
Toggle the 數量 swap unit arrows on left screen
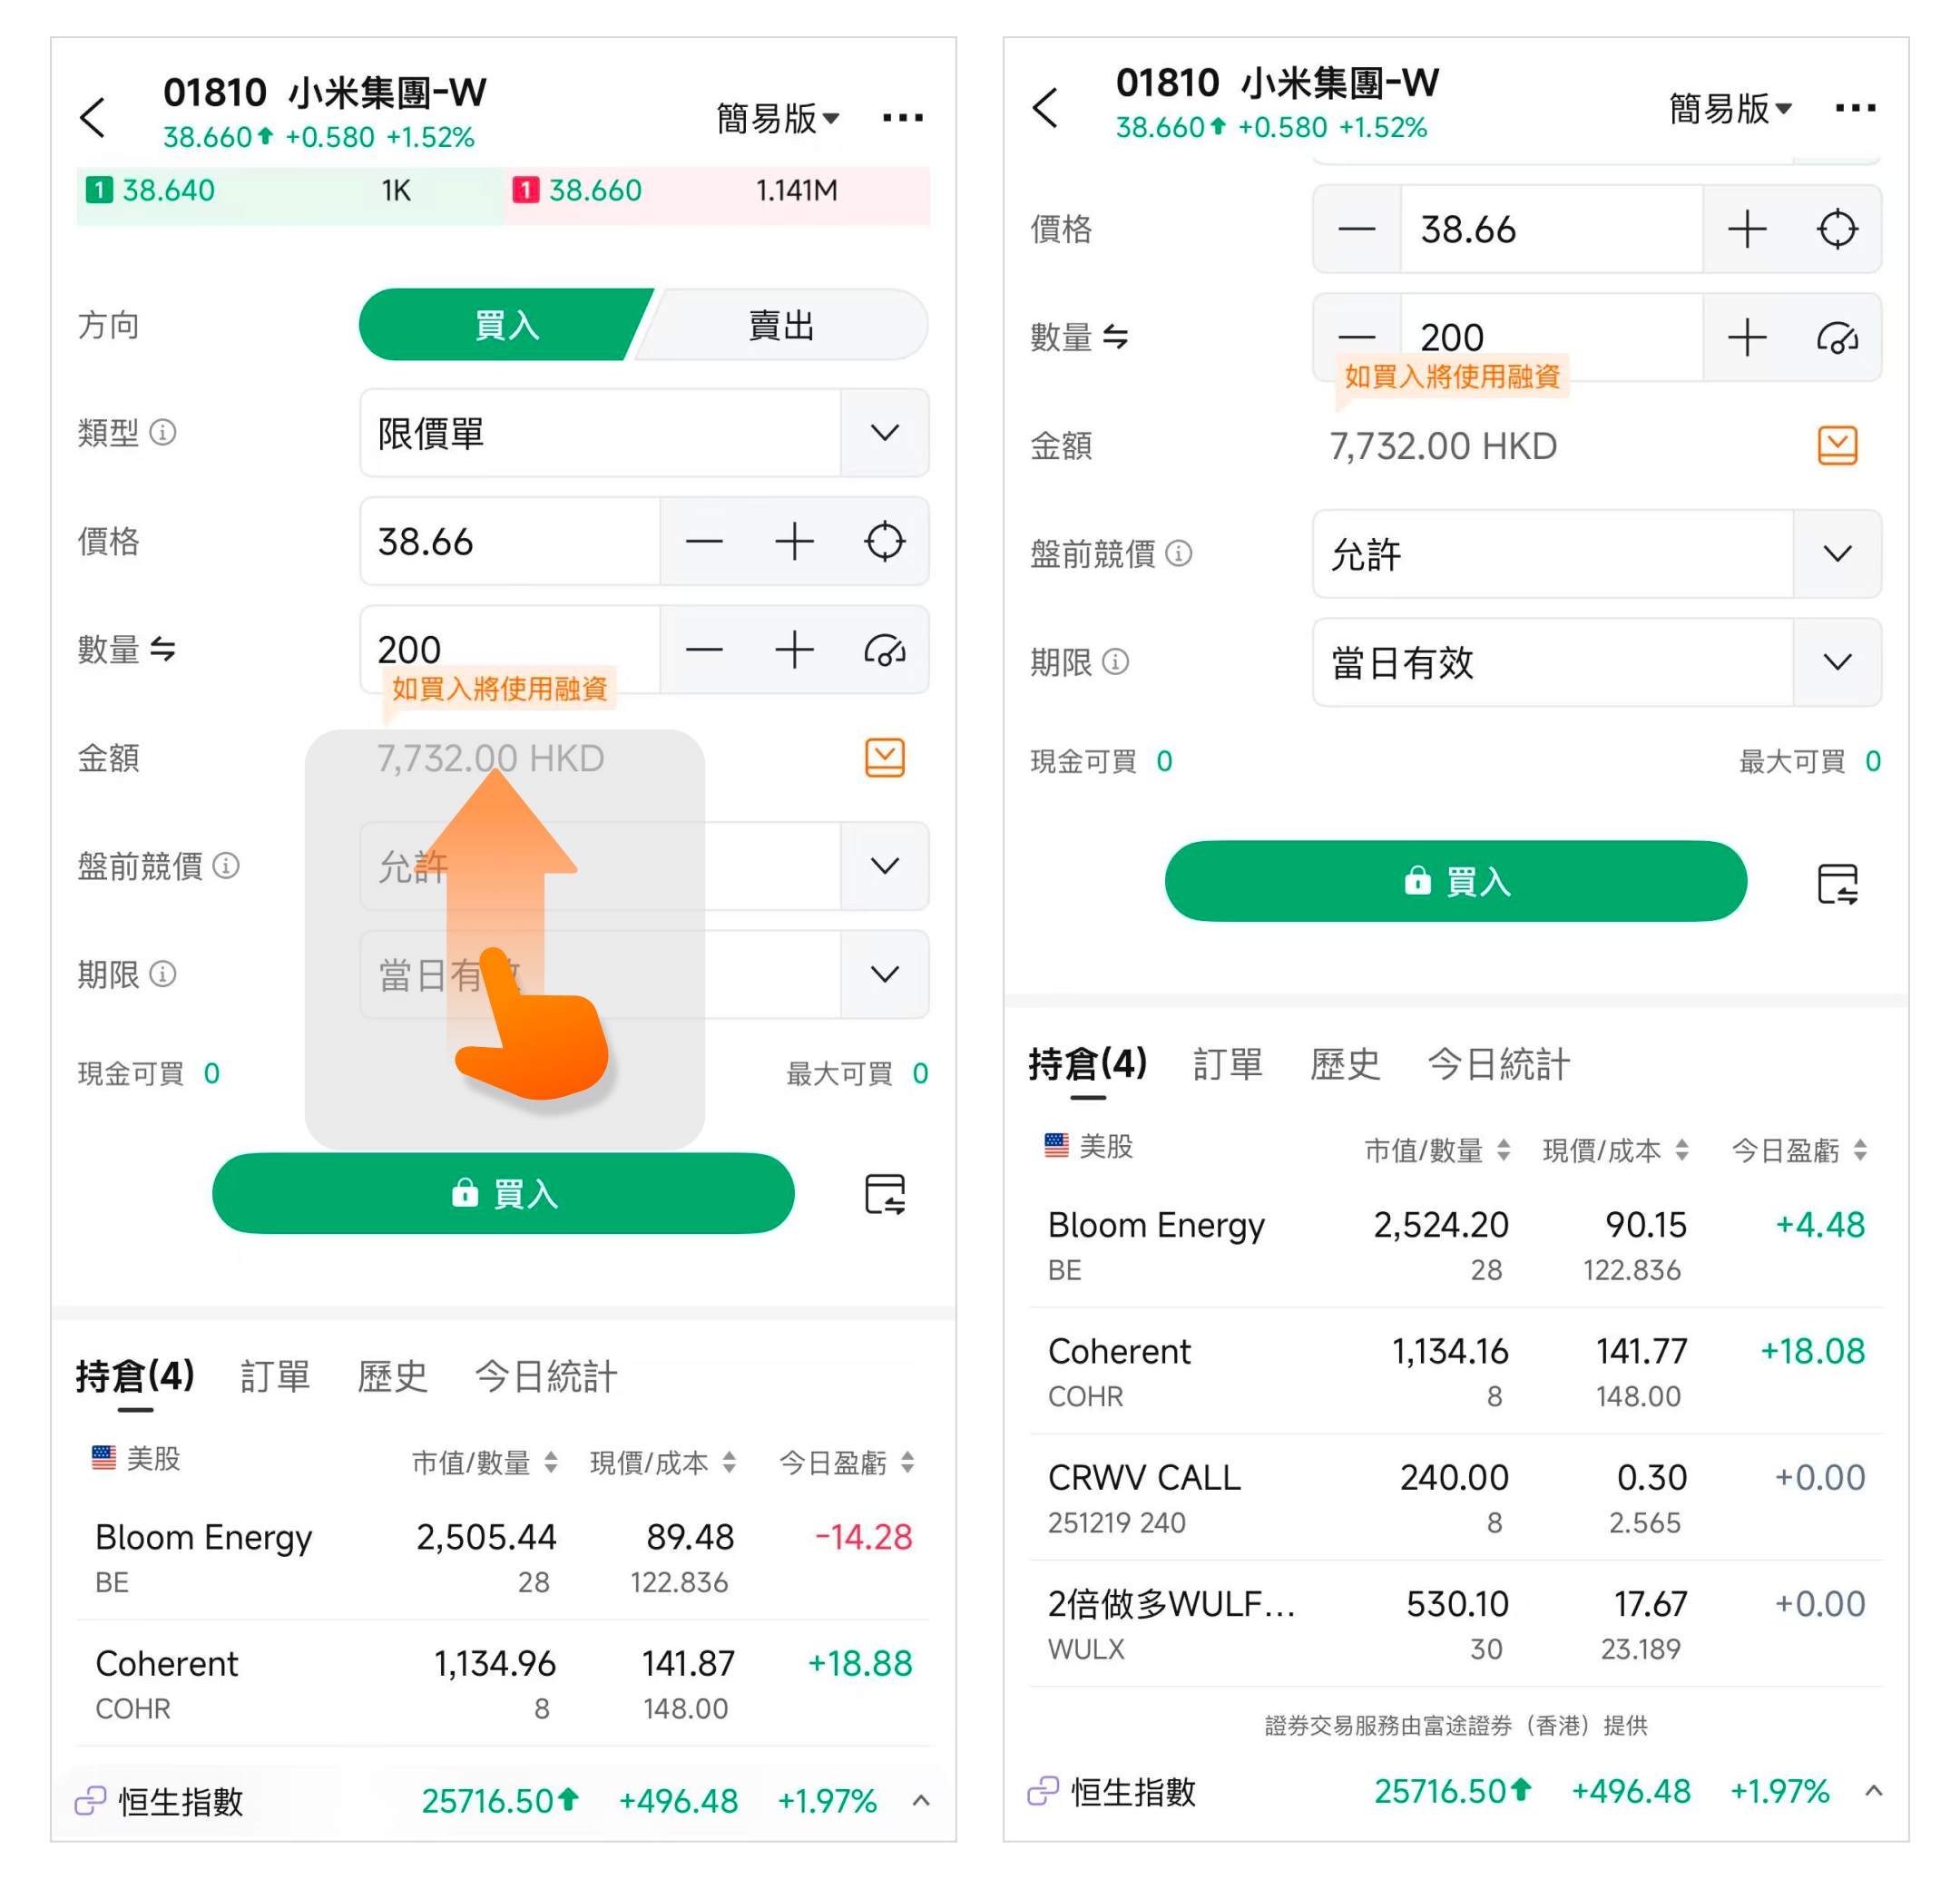[163, 649]
